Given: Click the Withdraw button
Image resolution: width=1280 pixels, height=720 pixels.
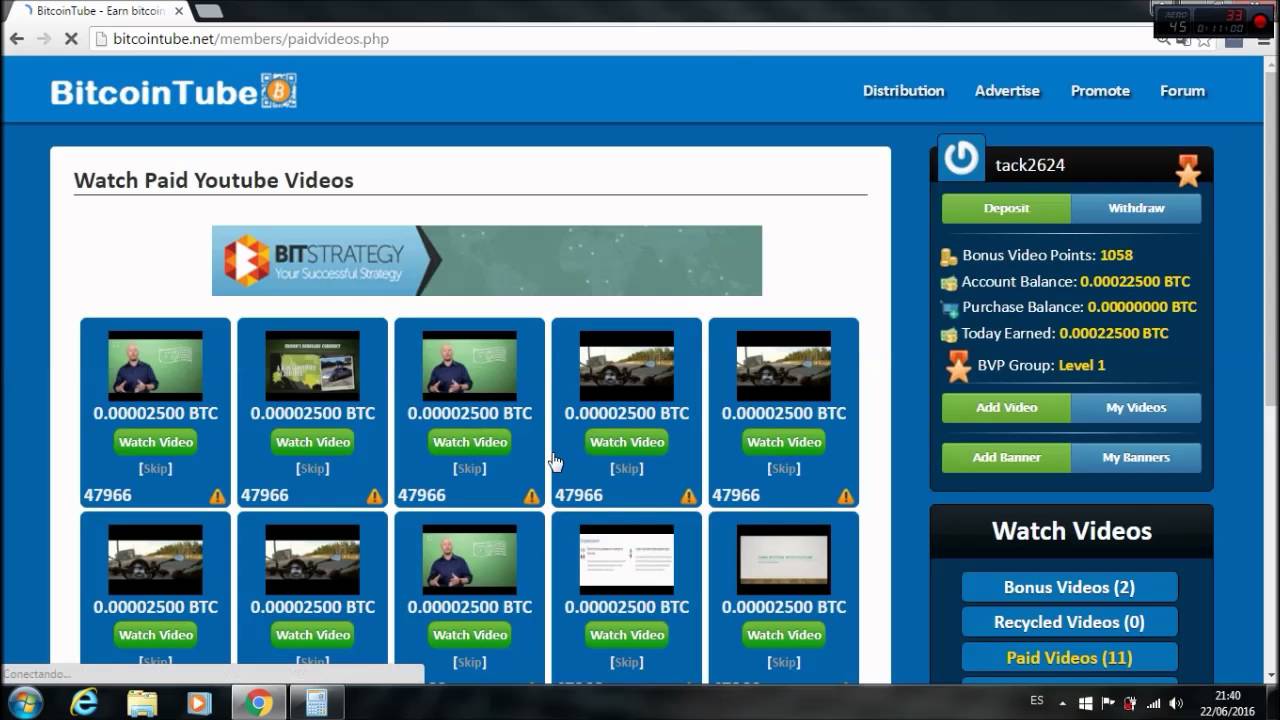Looking at the screenshot, I should (x=1136, y=208).
